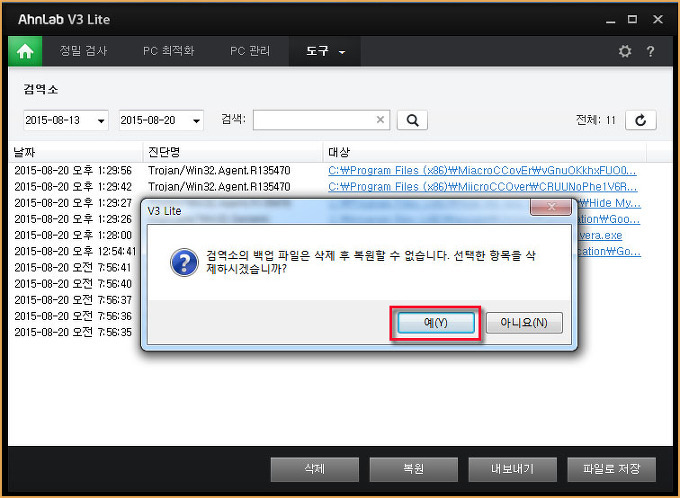Refresh the quarantine list
680x498 pixels.
[641, 120]
